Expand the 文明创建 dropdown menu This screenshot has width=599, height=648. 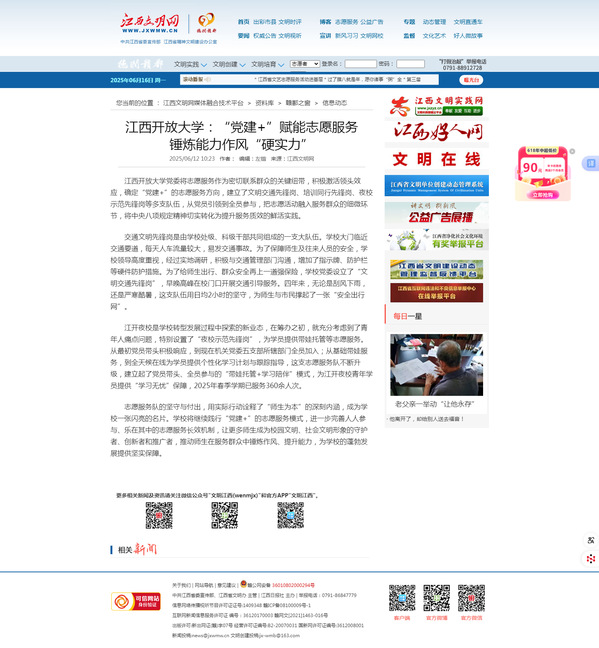(229, 64)
